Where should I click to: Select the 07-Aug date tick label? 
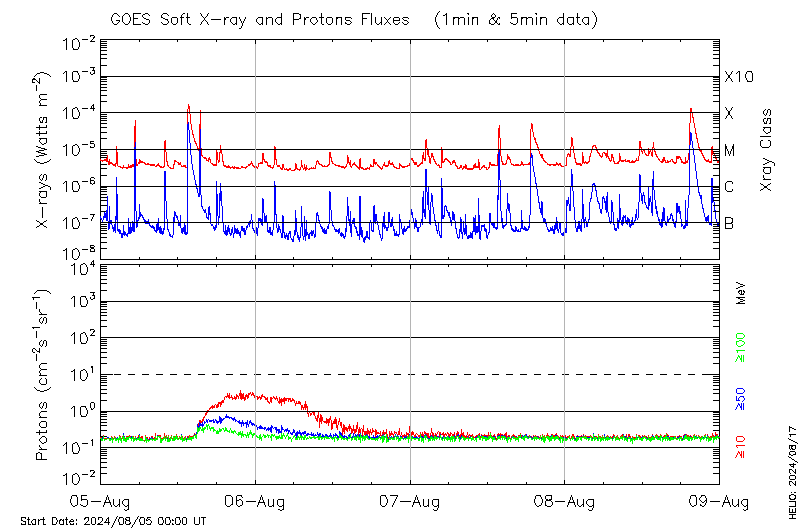[410, 500]
